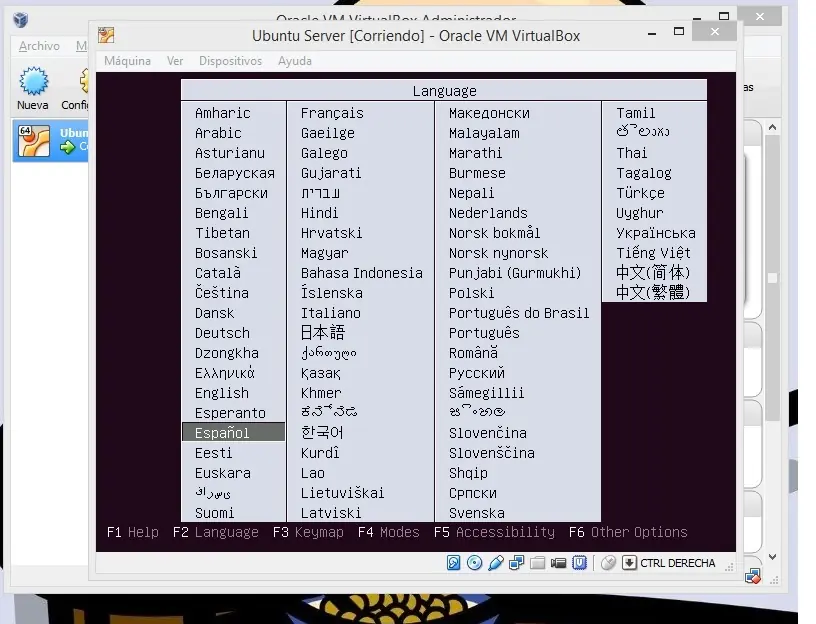The width and height of the screenshot is (816, 624).
Task: Click the Configuración gear icon in Manager toolbar
Action: point(84,81)
